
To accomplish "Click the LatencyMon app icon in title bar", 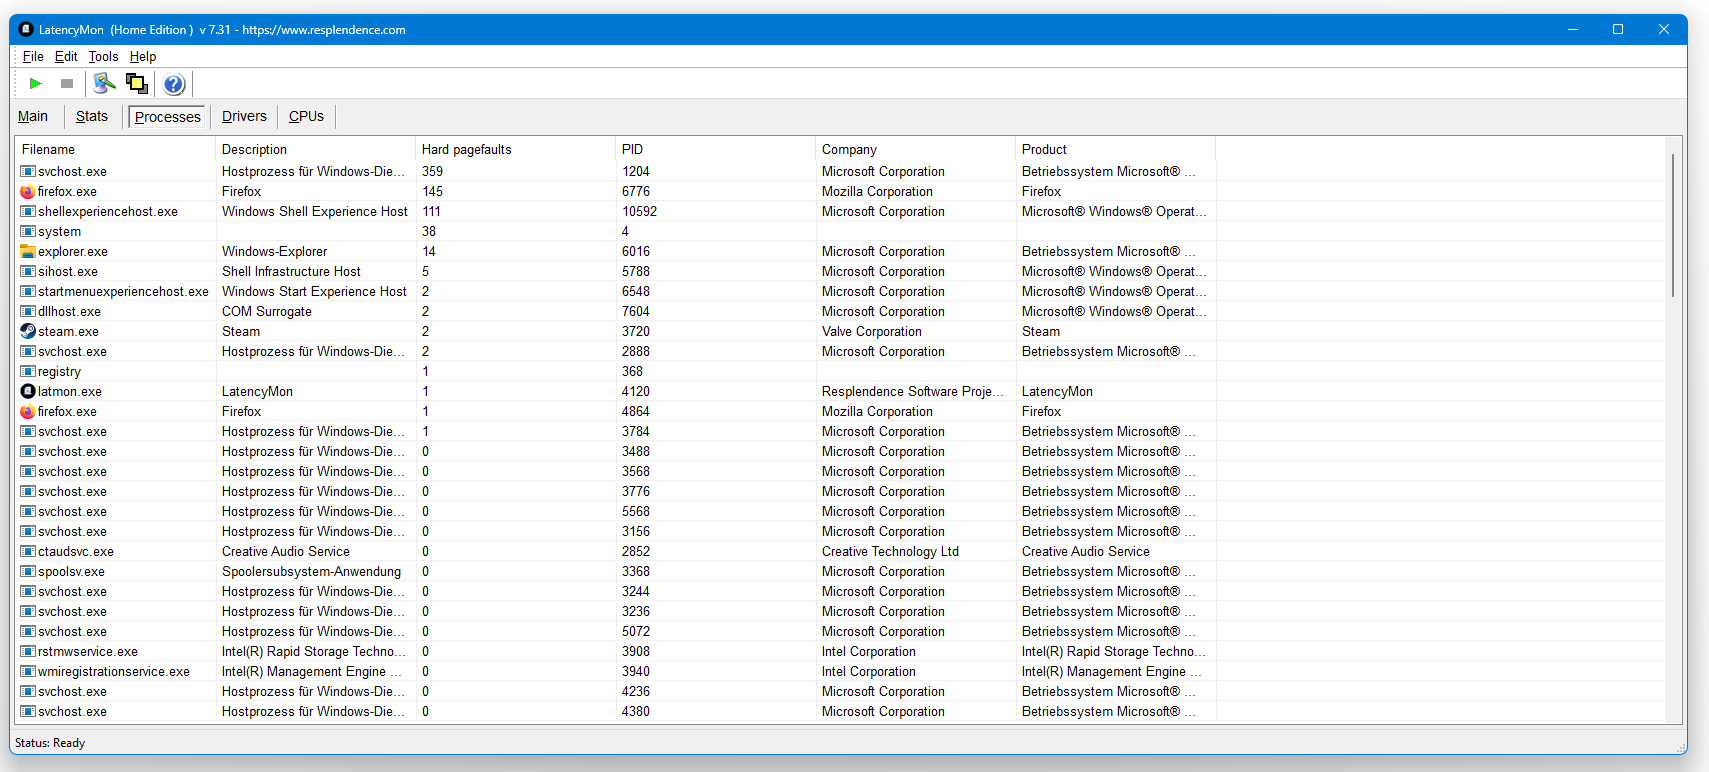I will click(27, 30).
